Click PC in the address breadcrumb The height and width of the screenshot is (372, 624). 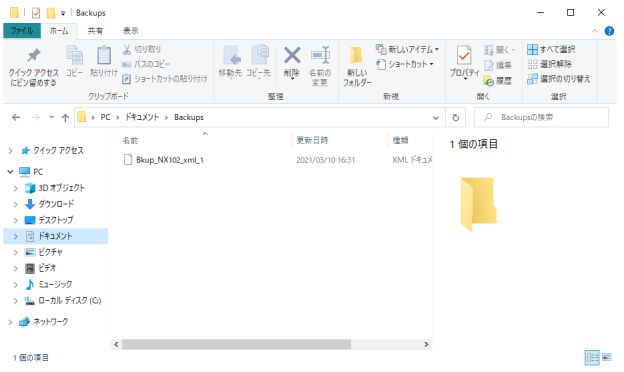click(x=105, y=117)
